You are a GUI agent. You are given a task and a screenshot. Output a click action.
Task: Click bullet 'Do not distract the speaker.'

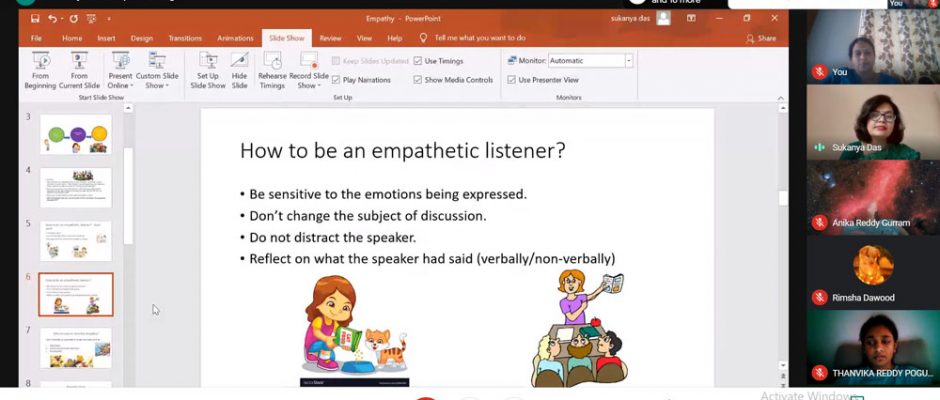pyautogui.click(x=333, y=237)
